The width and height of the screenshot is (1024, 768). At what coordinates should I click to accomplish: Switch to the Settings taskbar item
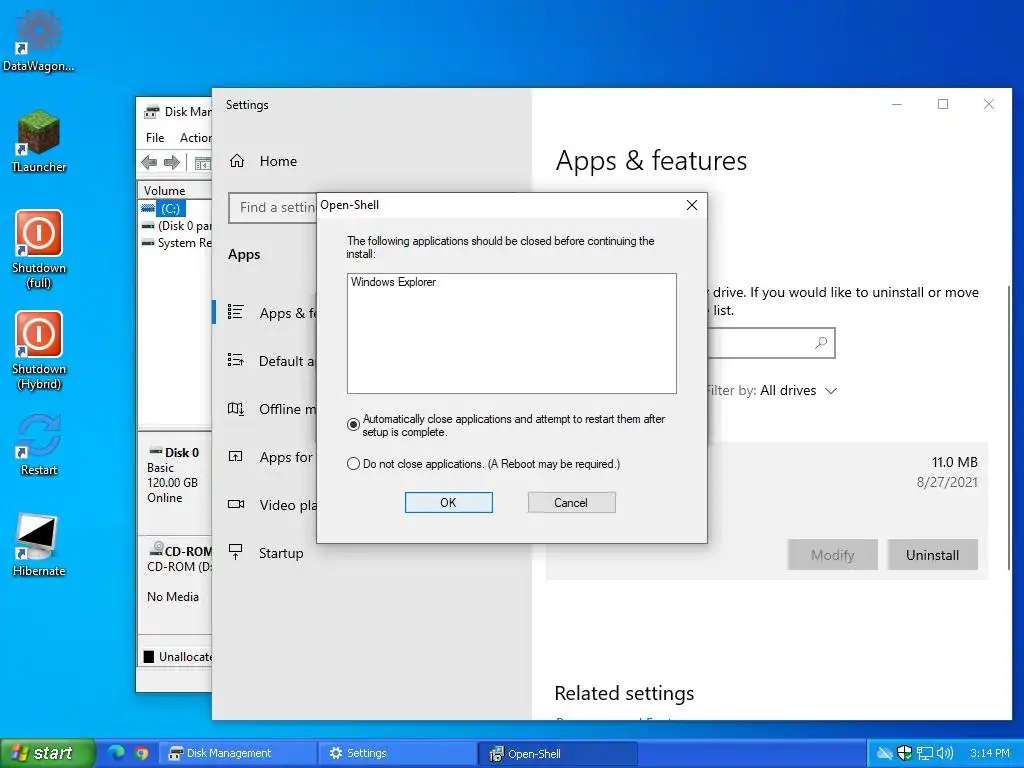point(397,753)
